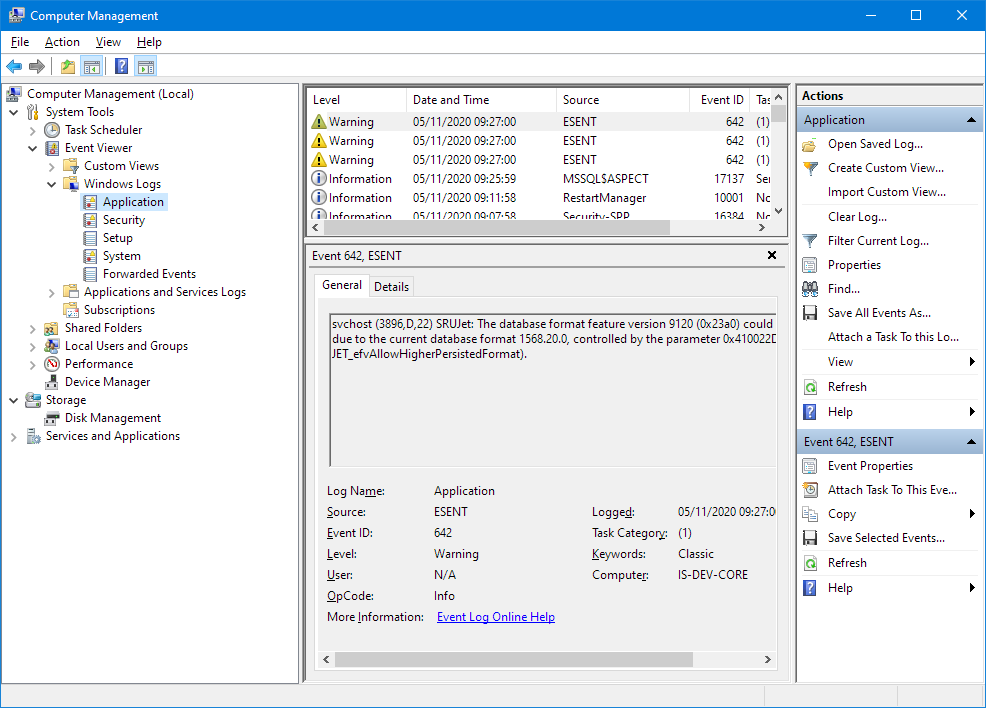Expand the Task Scheduler node
986x708 pixels.
point(33,131)
